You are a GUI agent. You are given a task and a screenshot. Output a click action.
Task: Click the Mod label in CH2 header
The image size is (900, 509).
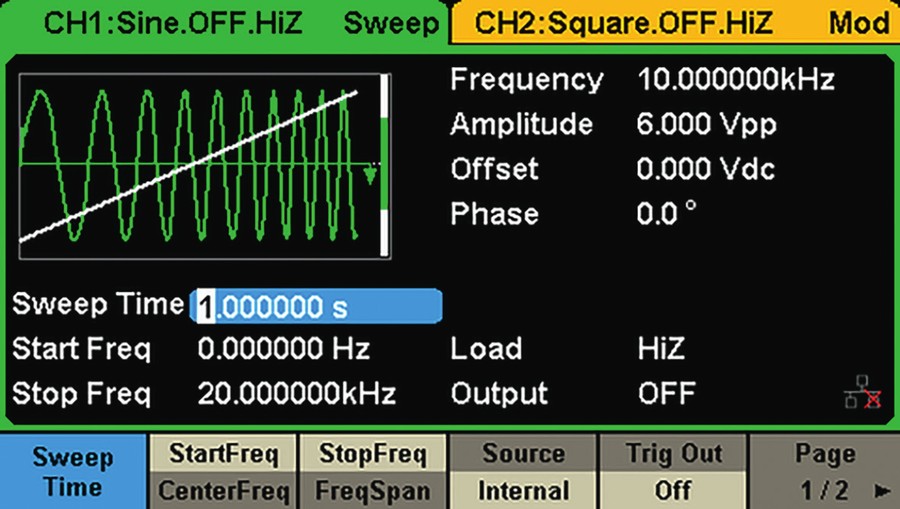(x=859, y=22)
